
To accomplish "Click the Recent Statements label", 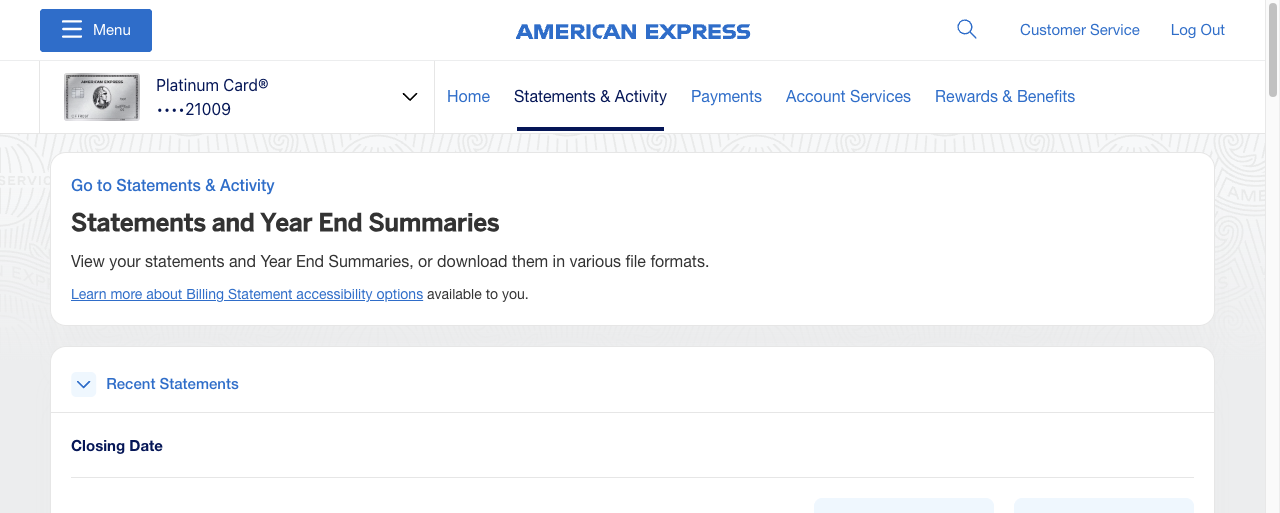I will tap(172, 384).
